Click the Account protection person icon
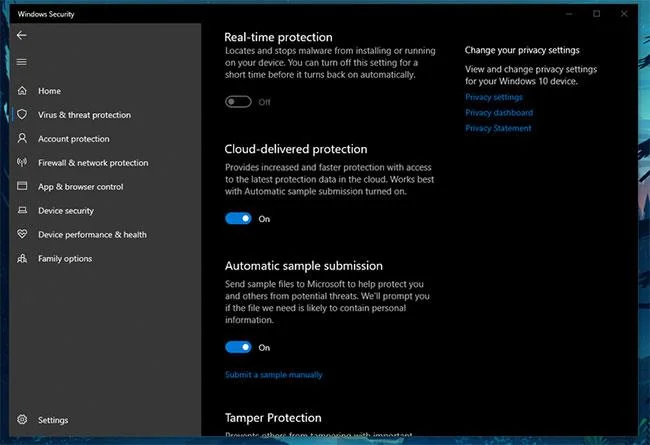Viewport: 650px width, 445px height. pos(22,138)
